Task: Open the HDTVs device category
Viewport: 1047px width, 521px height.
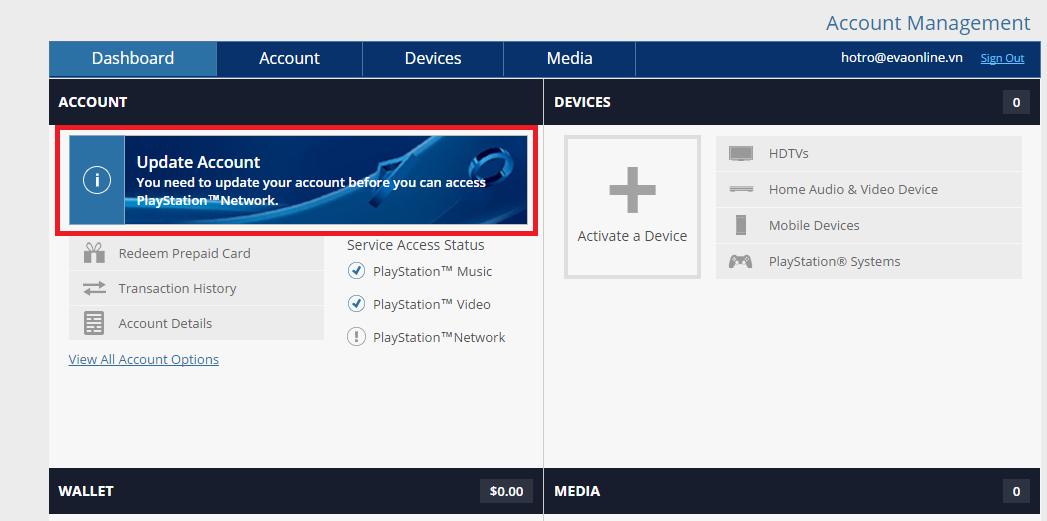Action: click(x=869, y=154)
